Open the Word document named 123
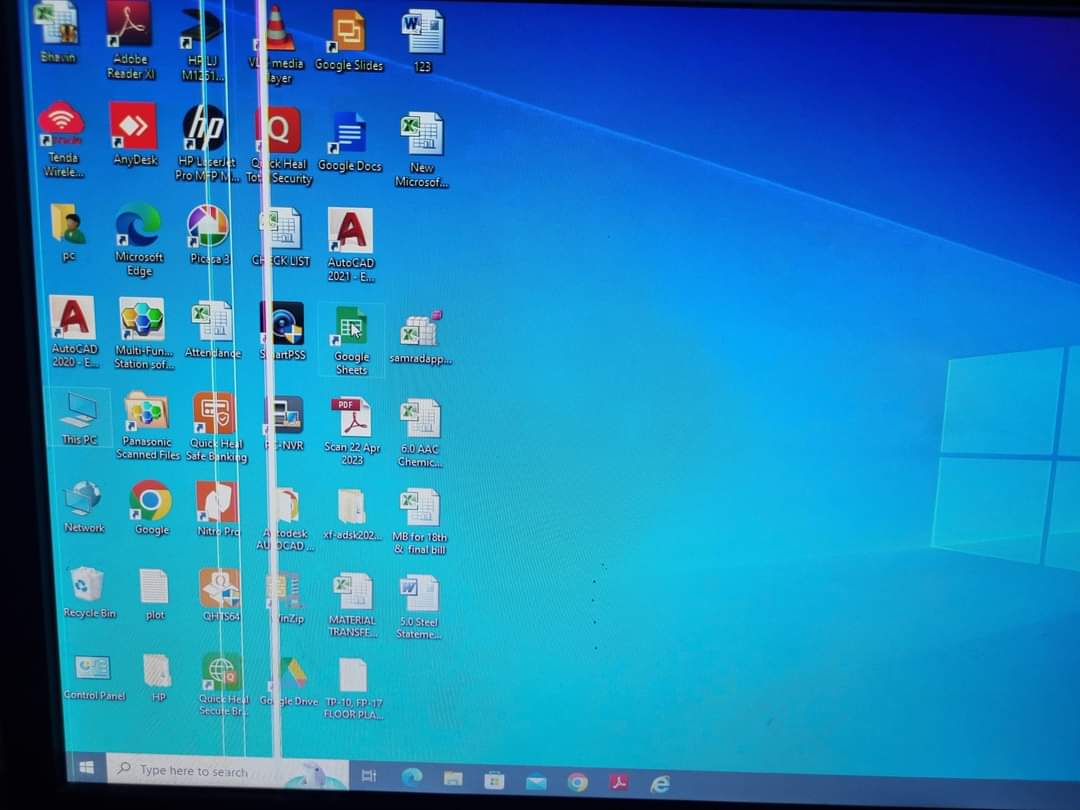 click(422, 41)
